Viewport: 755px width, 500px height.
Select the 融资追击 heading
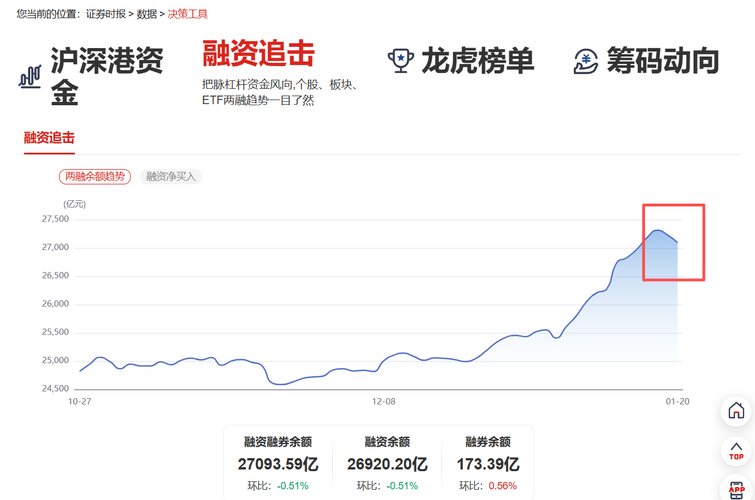point(259,53)
